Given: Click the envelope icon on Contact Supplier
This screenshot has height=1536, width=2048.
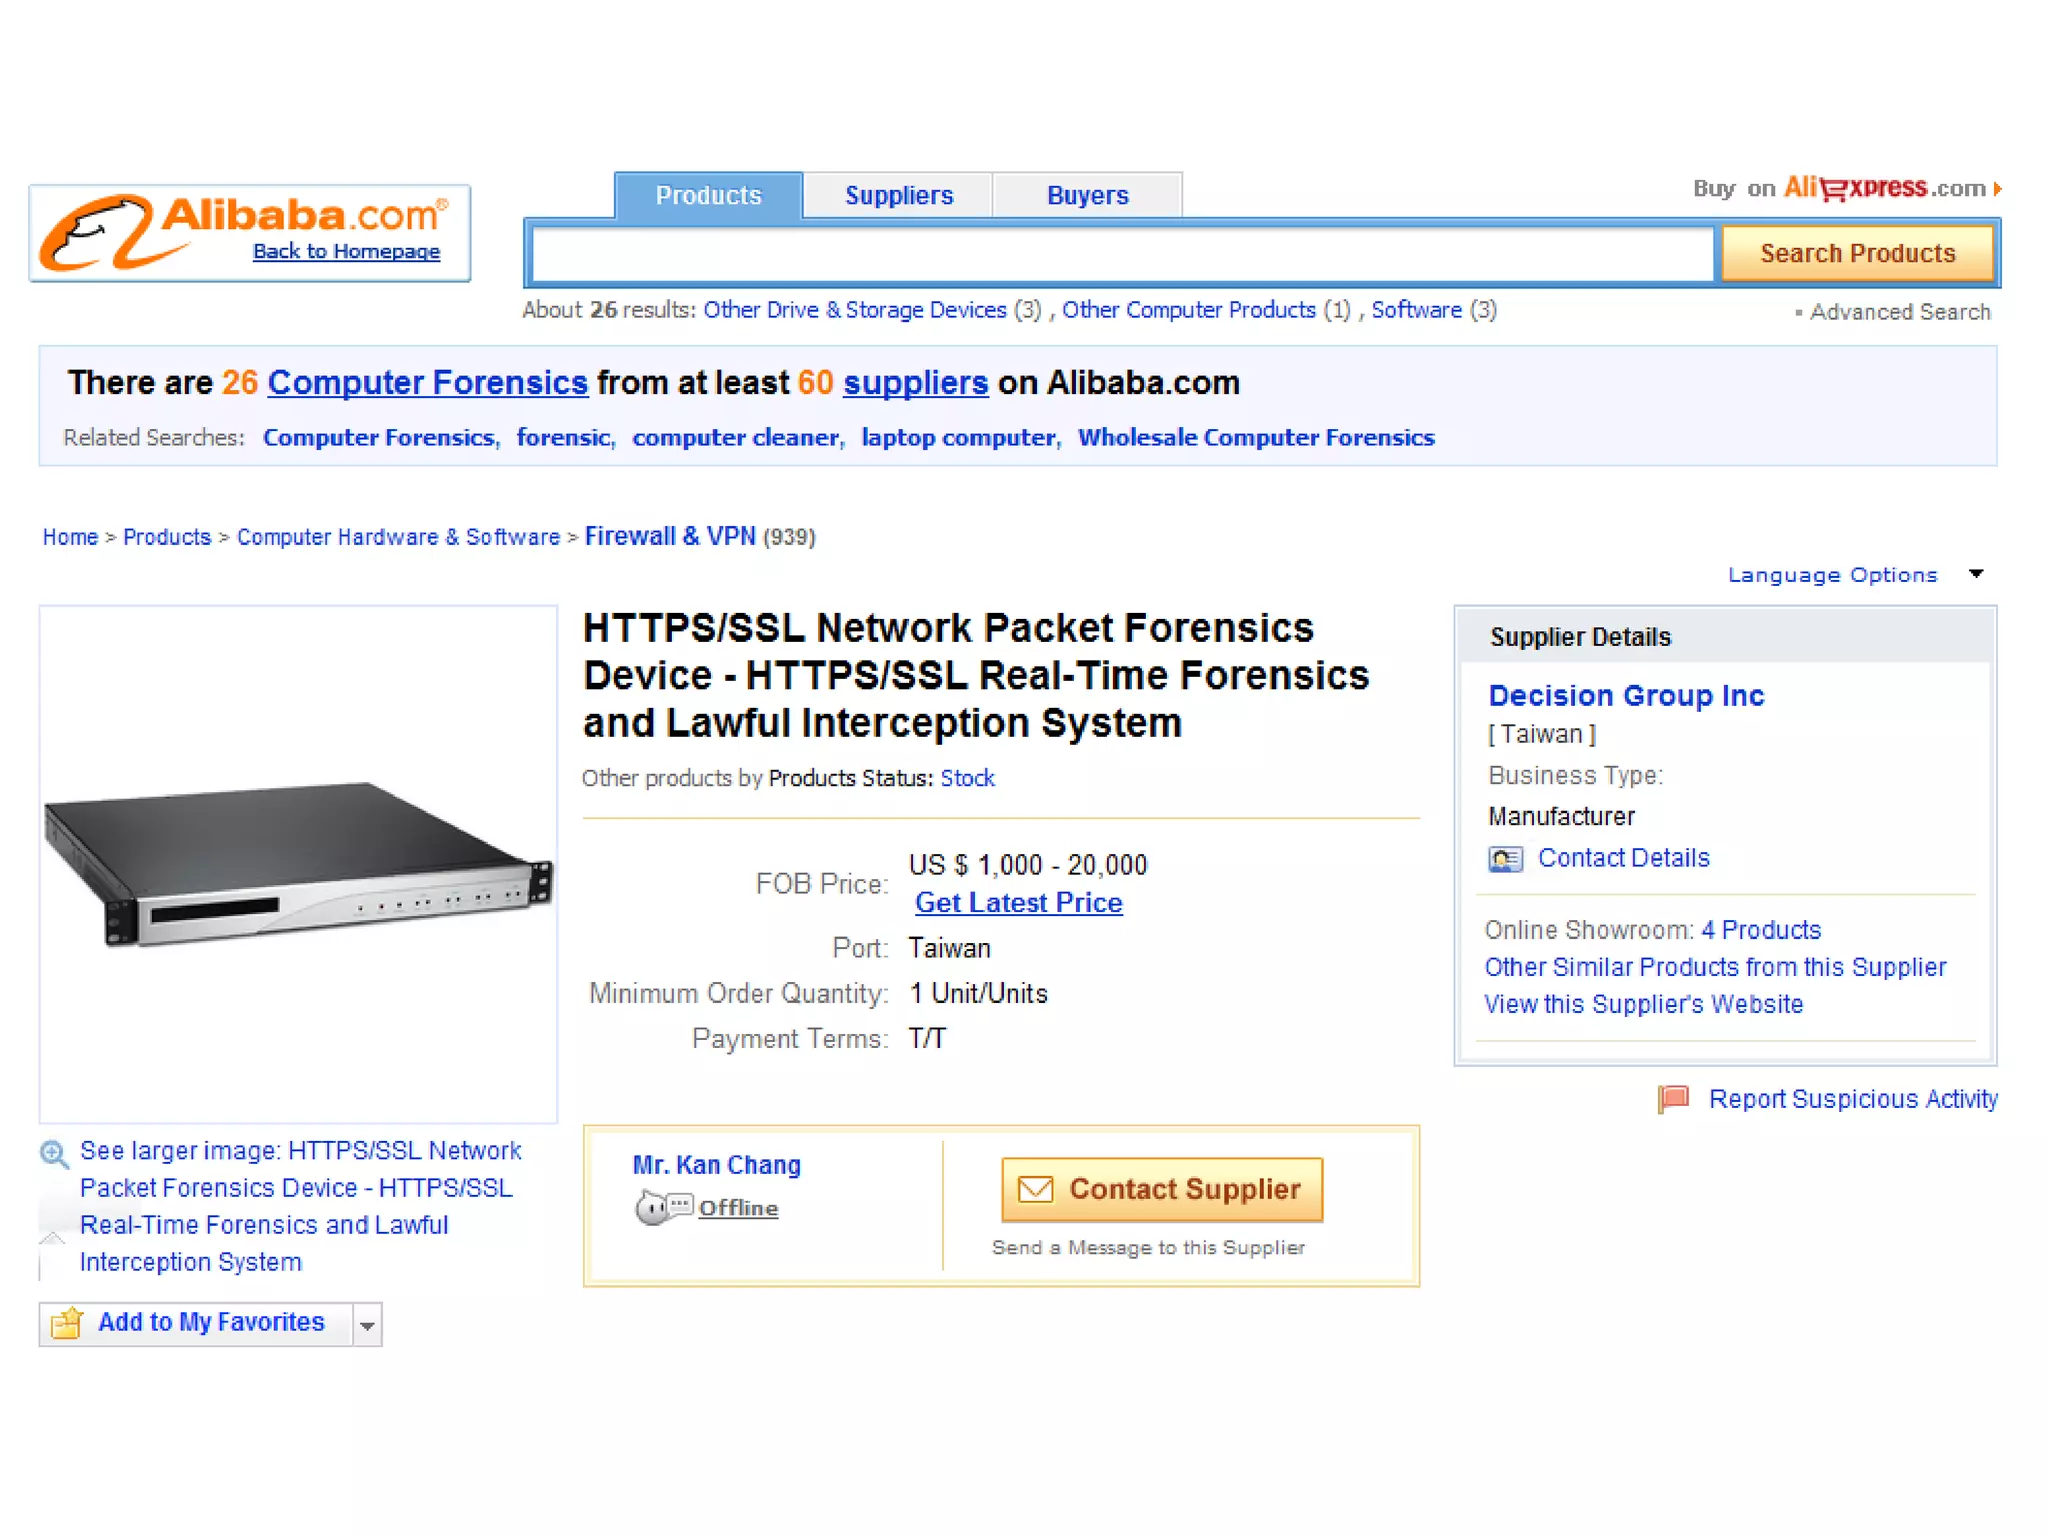Looking at the screenshot, I should point(1035,1189).
